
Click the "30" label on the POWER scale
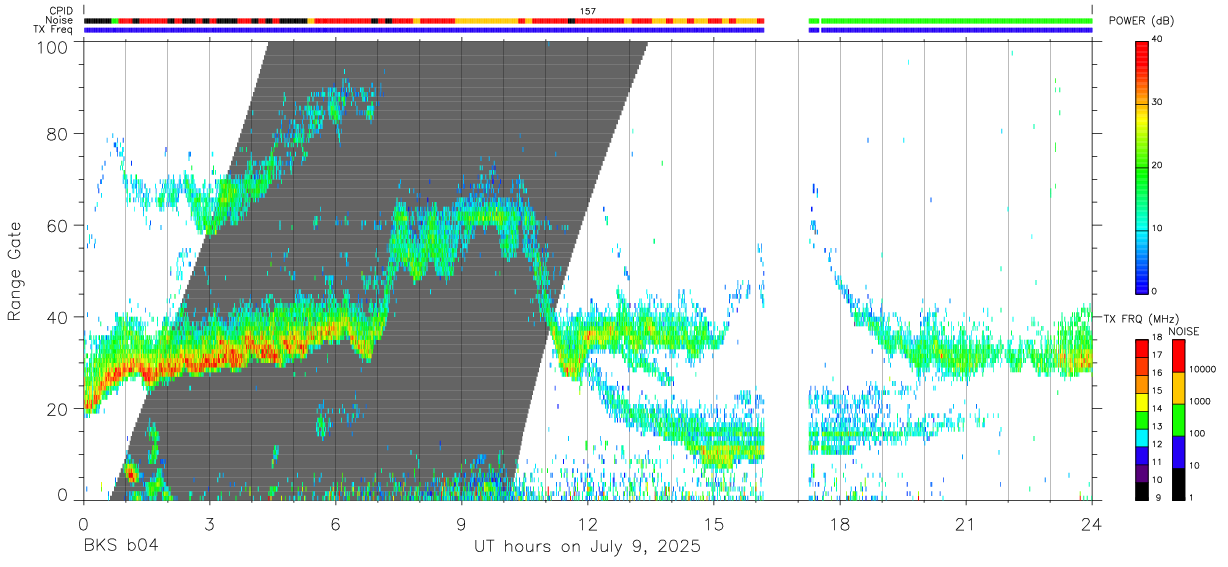[x=1156, y=103]
